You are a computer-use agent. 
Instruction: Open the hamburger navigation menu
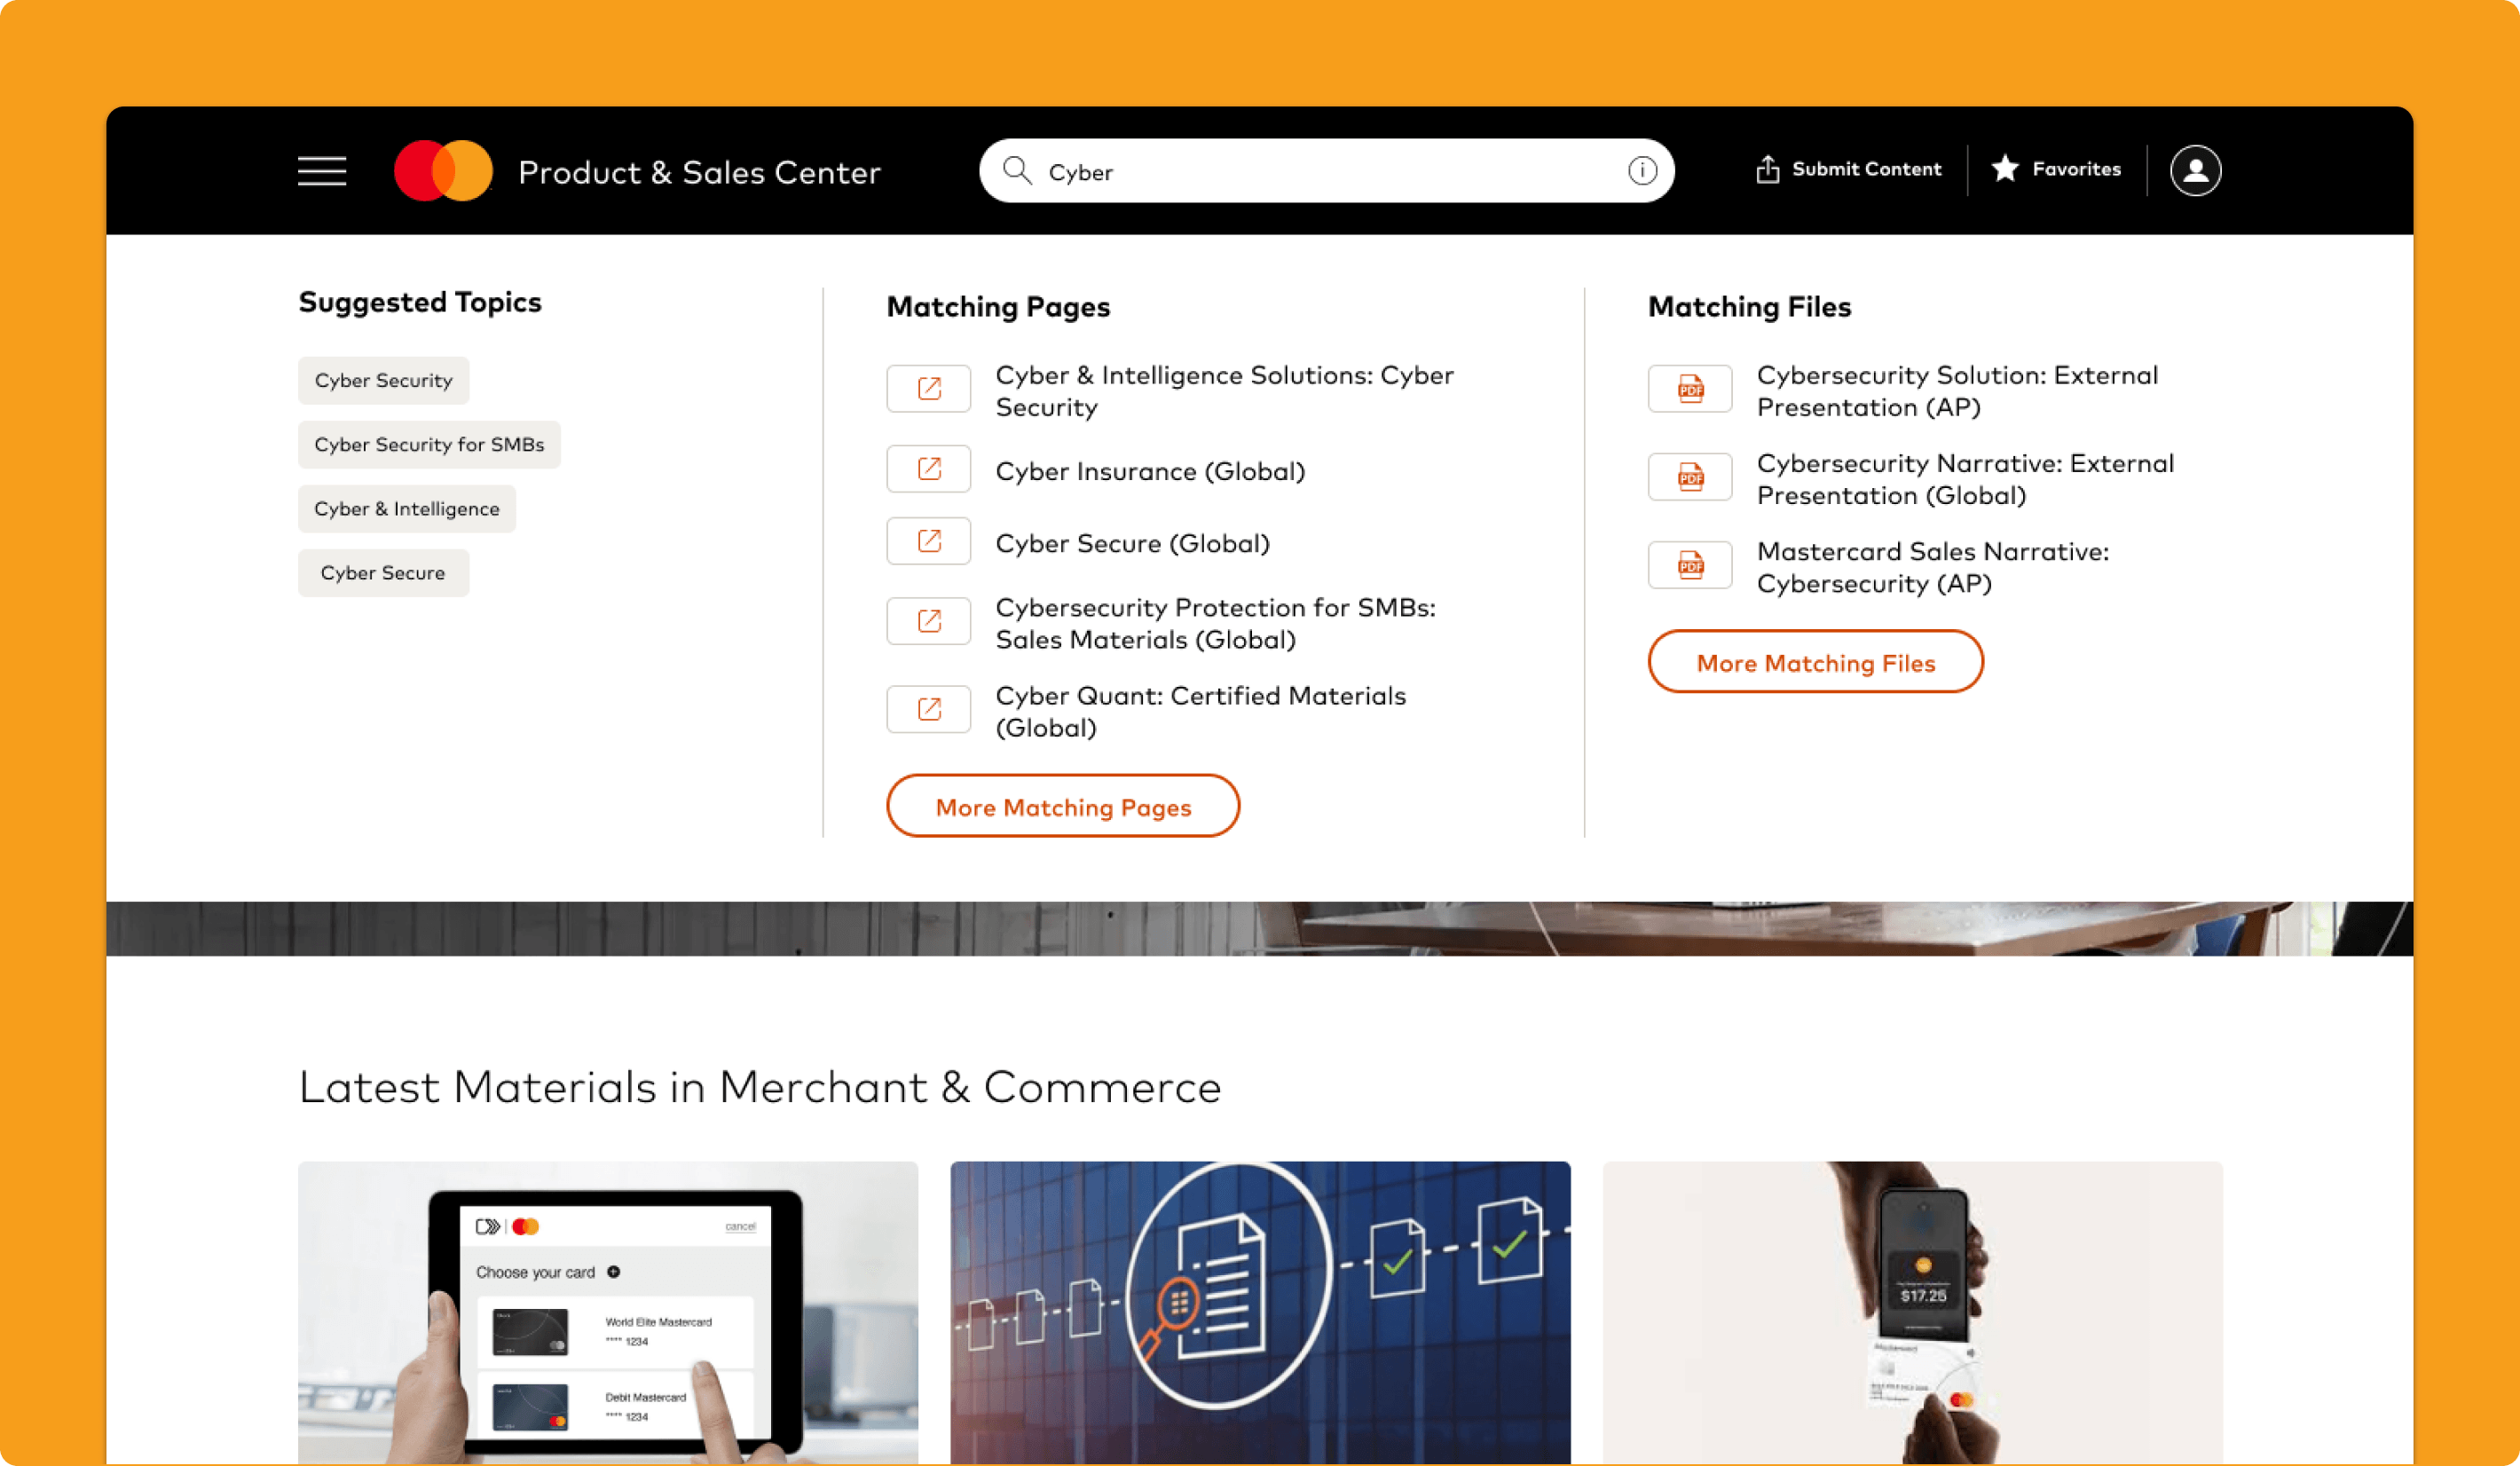click(x=322, y=171)
